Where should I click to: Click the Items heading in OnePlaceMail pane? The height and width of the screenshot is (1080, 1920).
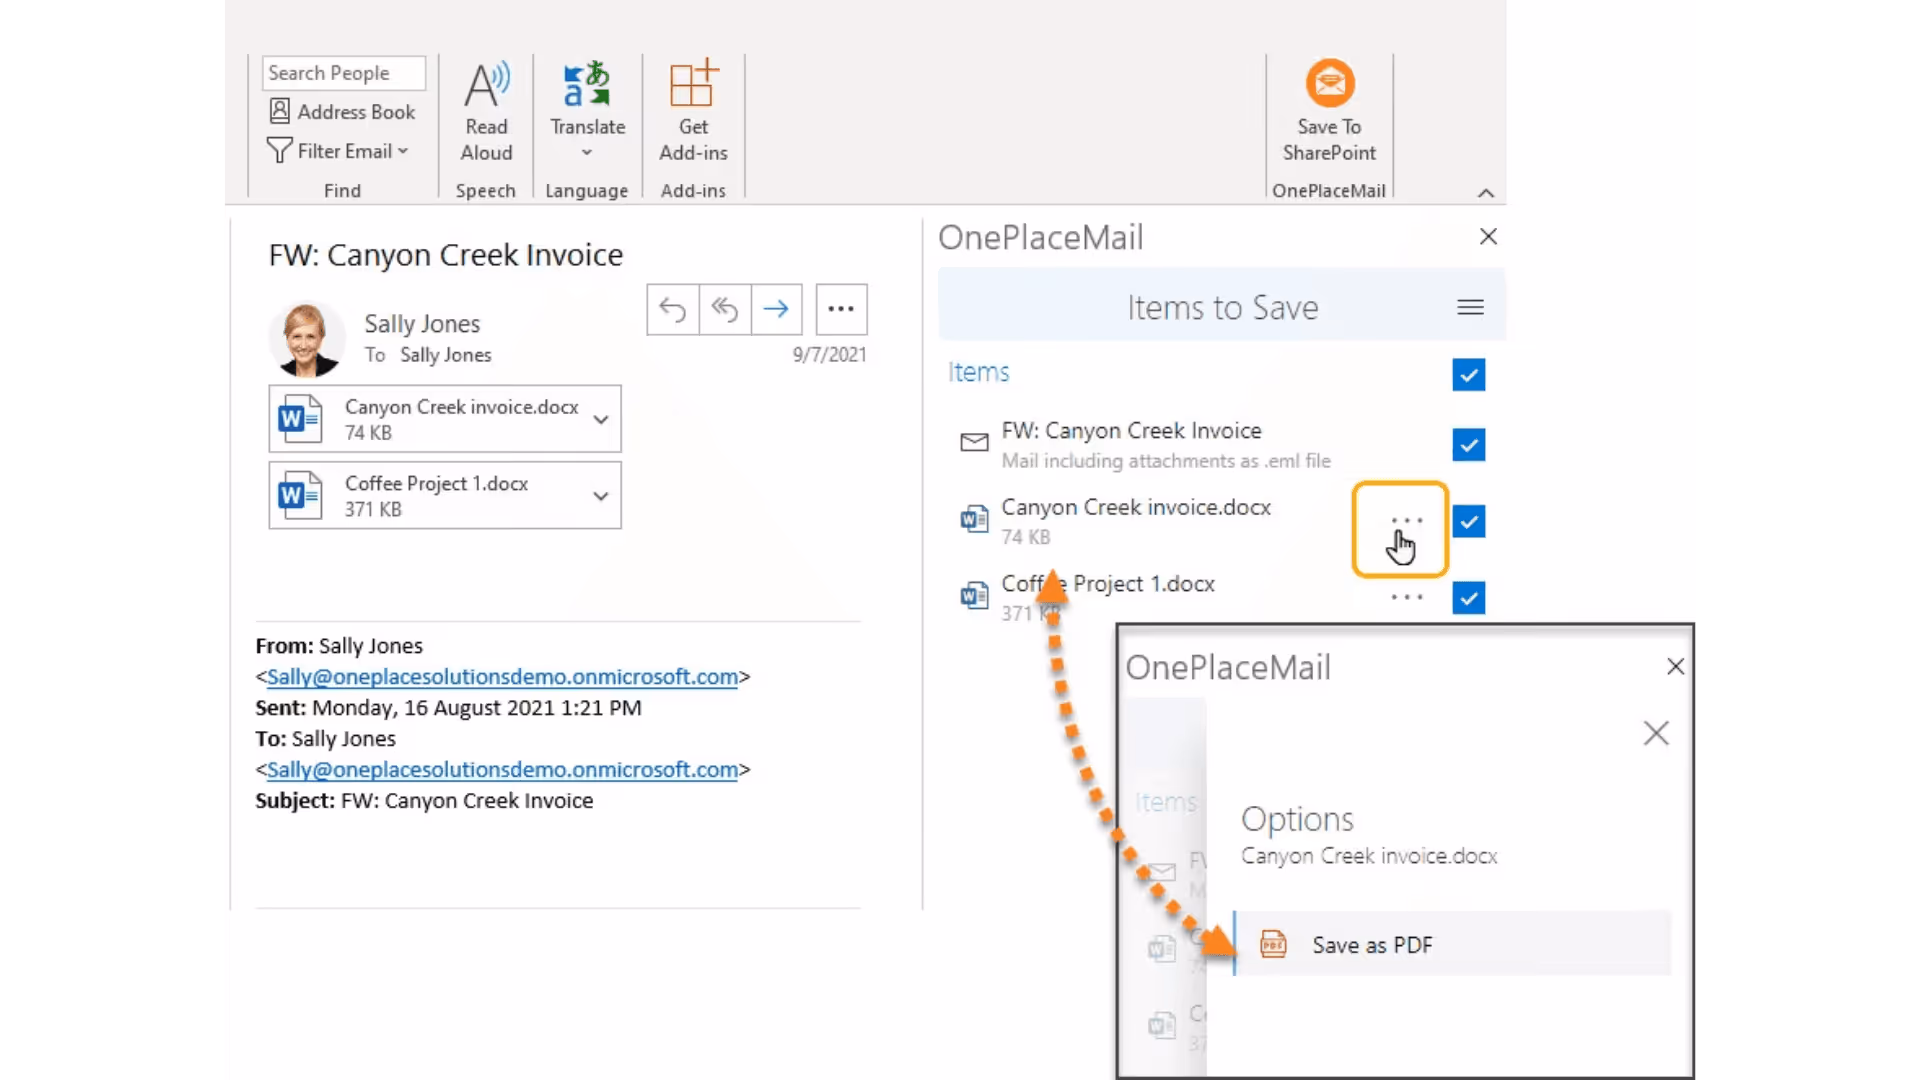click(x=978, y=372)
